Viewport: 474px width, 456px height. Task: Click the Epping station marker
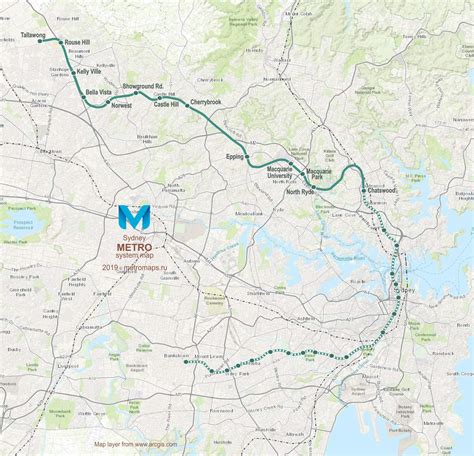[x=247, y=156]
